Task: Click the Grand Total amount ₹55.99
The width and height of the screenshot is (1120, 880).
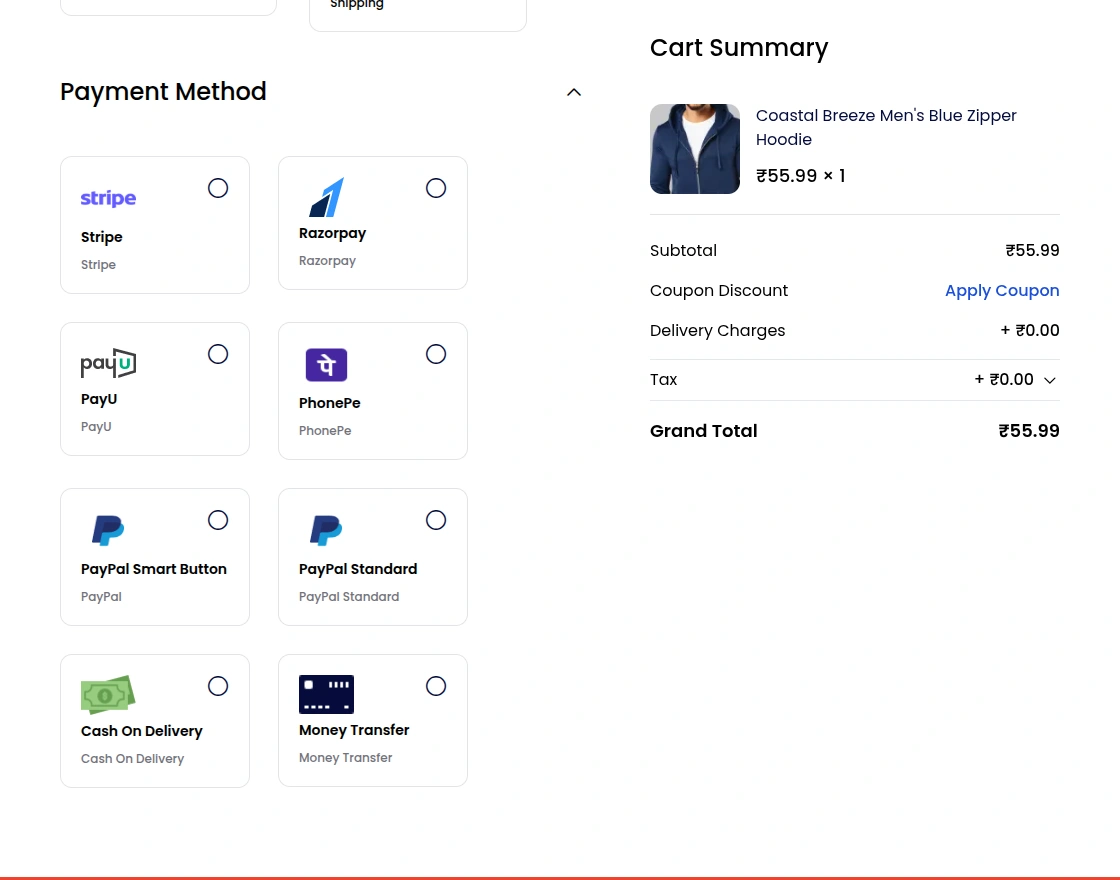Action: tap(1029, 431)
